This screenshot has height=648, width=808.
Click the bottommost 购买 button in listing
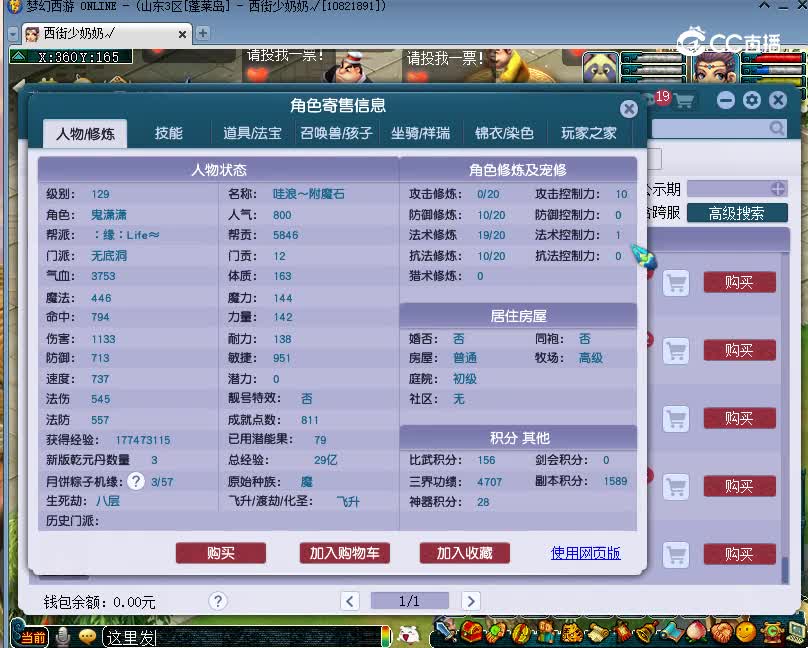tap(739, 554)
